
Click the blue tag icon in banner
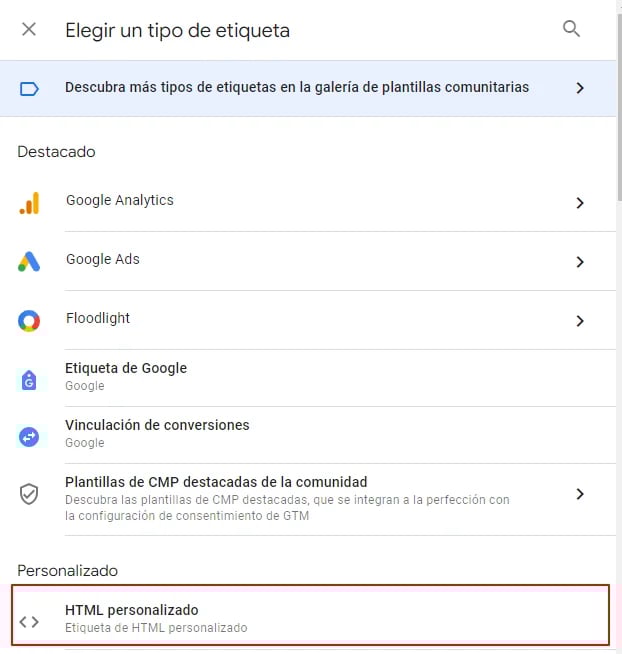(x=29, y=88)
